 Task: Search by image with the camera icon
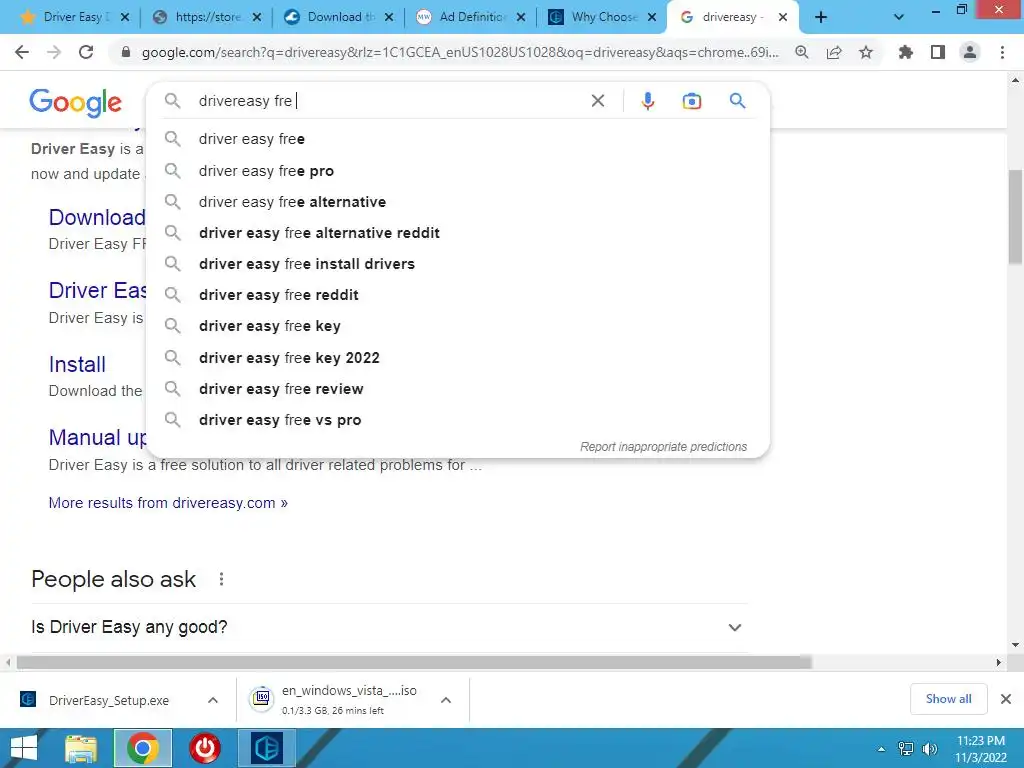point(692,101)
